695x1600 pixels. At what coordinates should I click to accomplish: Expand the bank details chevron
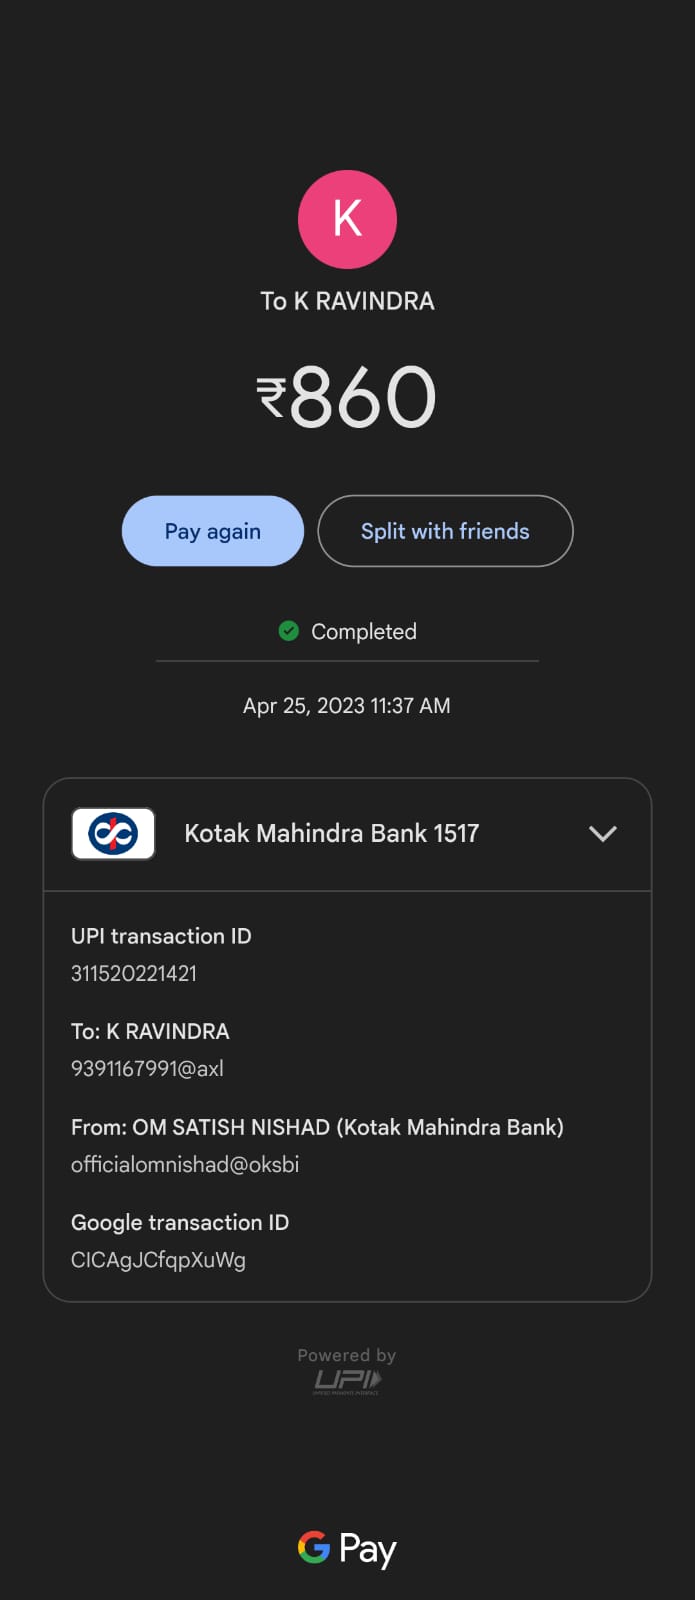tap(602, 833)
